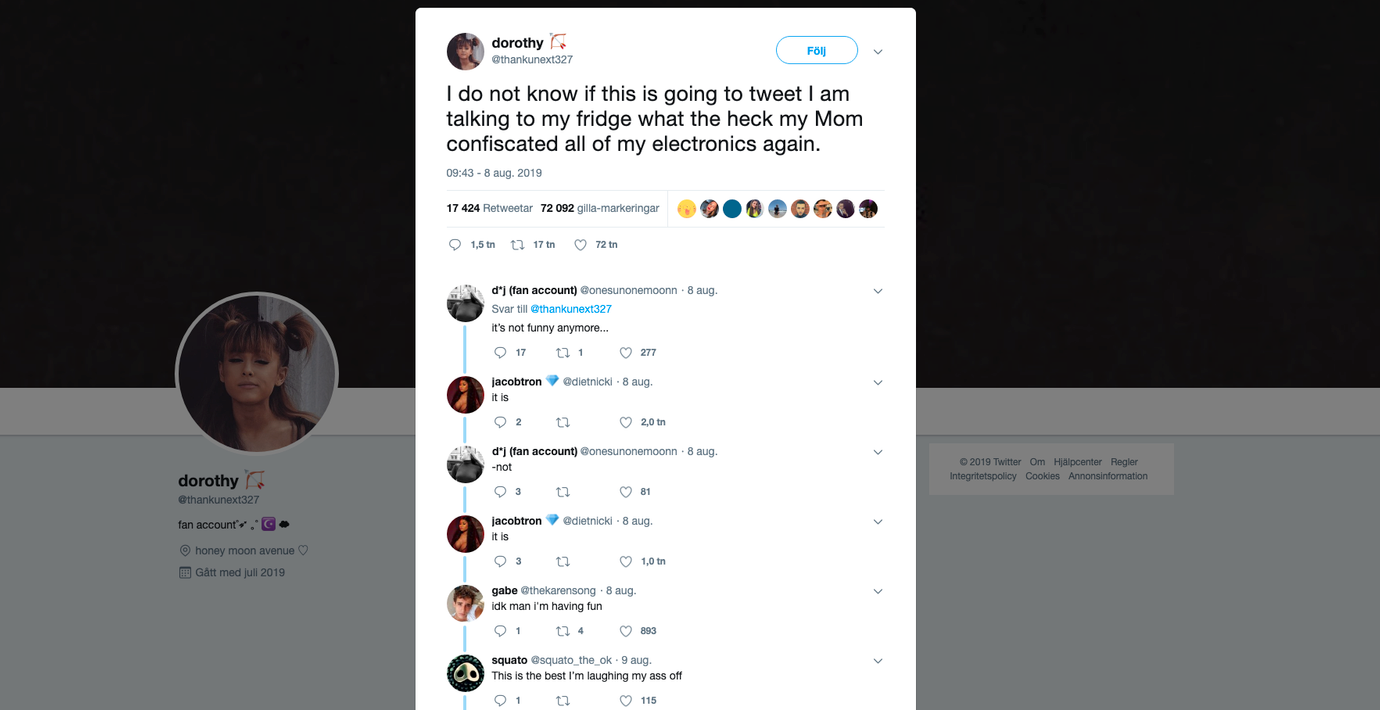Retweet squato's "This is the best" reply
Screen dimensions: 1380x710
coord(563,701)
